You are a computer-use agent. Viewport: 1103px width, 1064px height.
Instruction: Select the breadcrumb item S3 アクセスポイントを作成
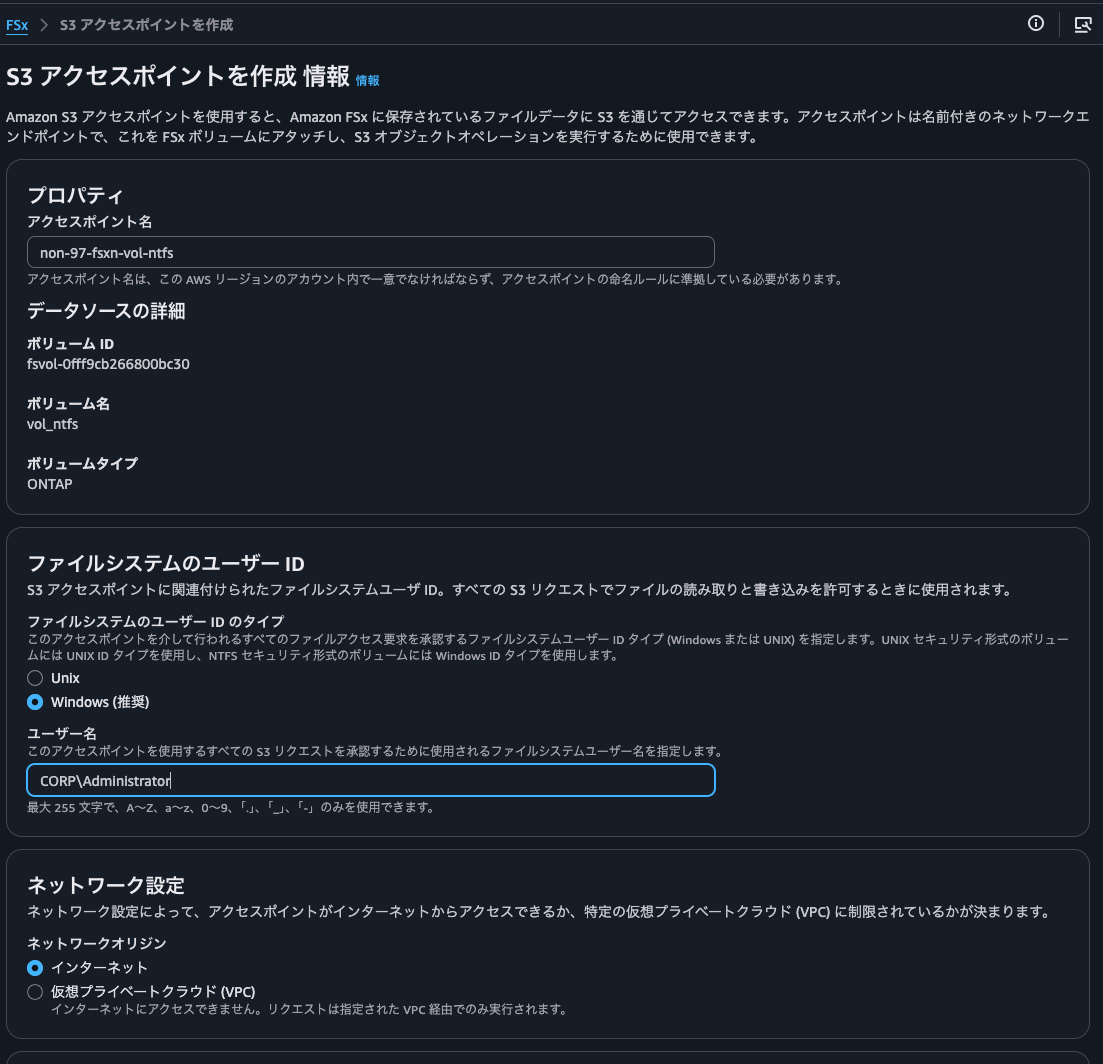click(x=146, y=25)
